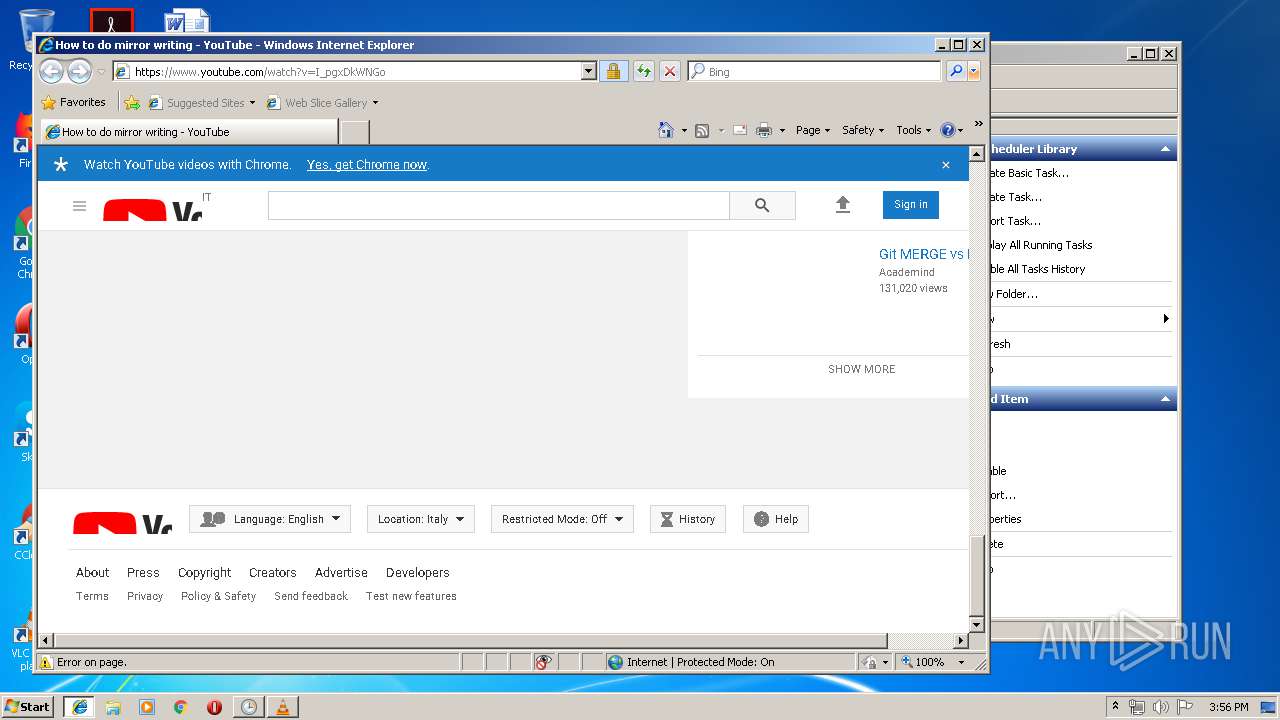Click 'Yes, get Chrome now' link

point(367,165)
